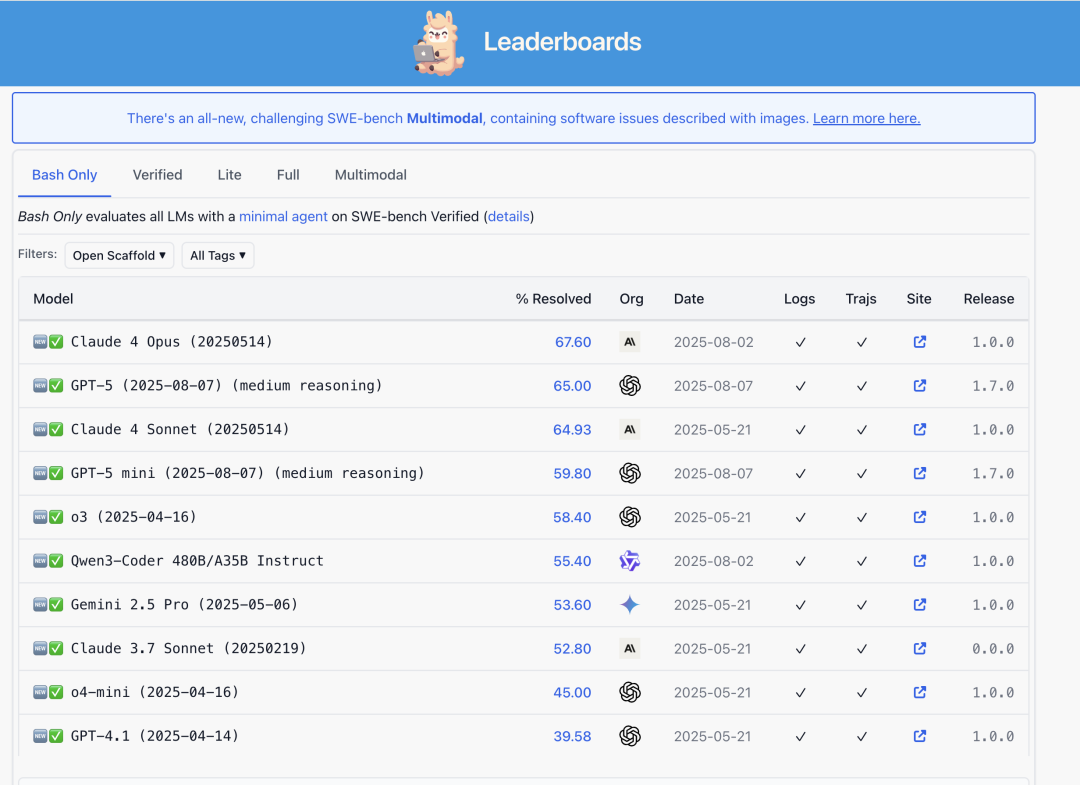Click OpenAI org logo in o4-mini row
Viewport: 1080px width, 785px height.
630,692
